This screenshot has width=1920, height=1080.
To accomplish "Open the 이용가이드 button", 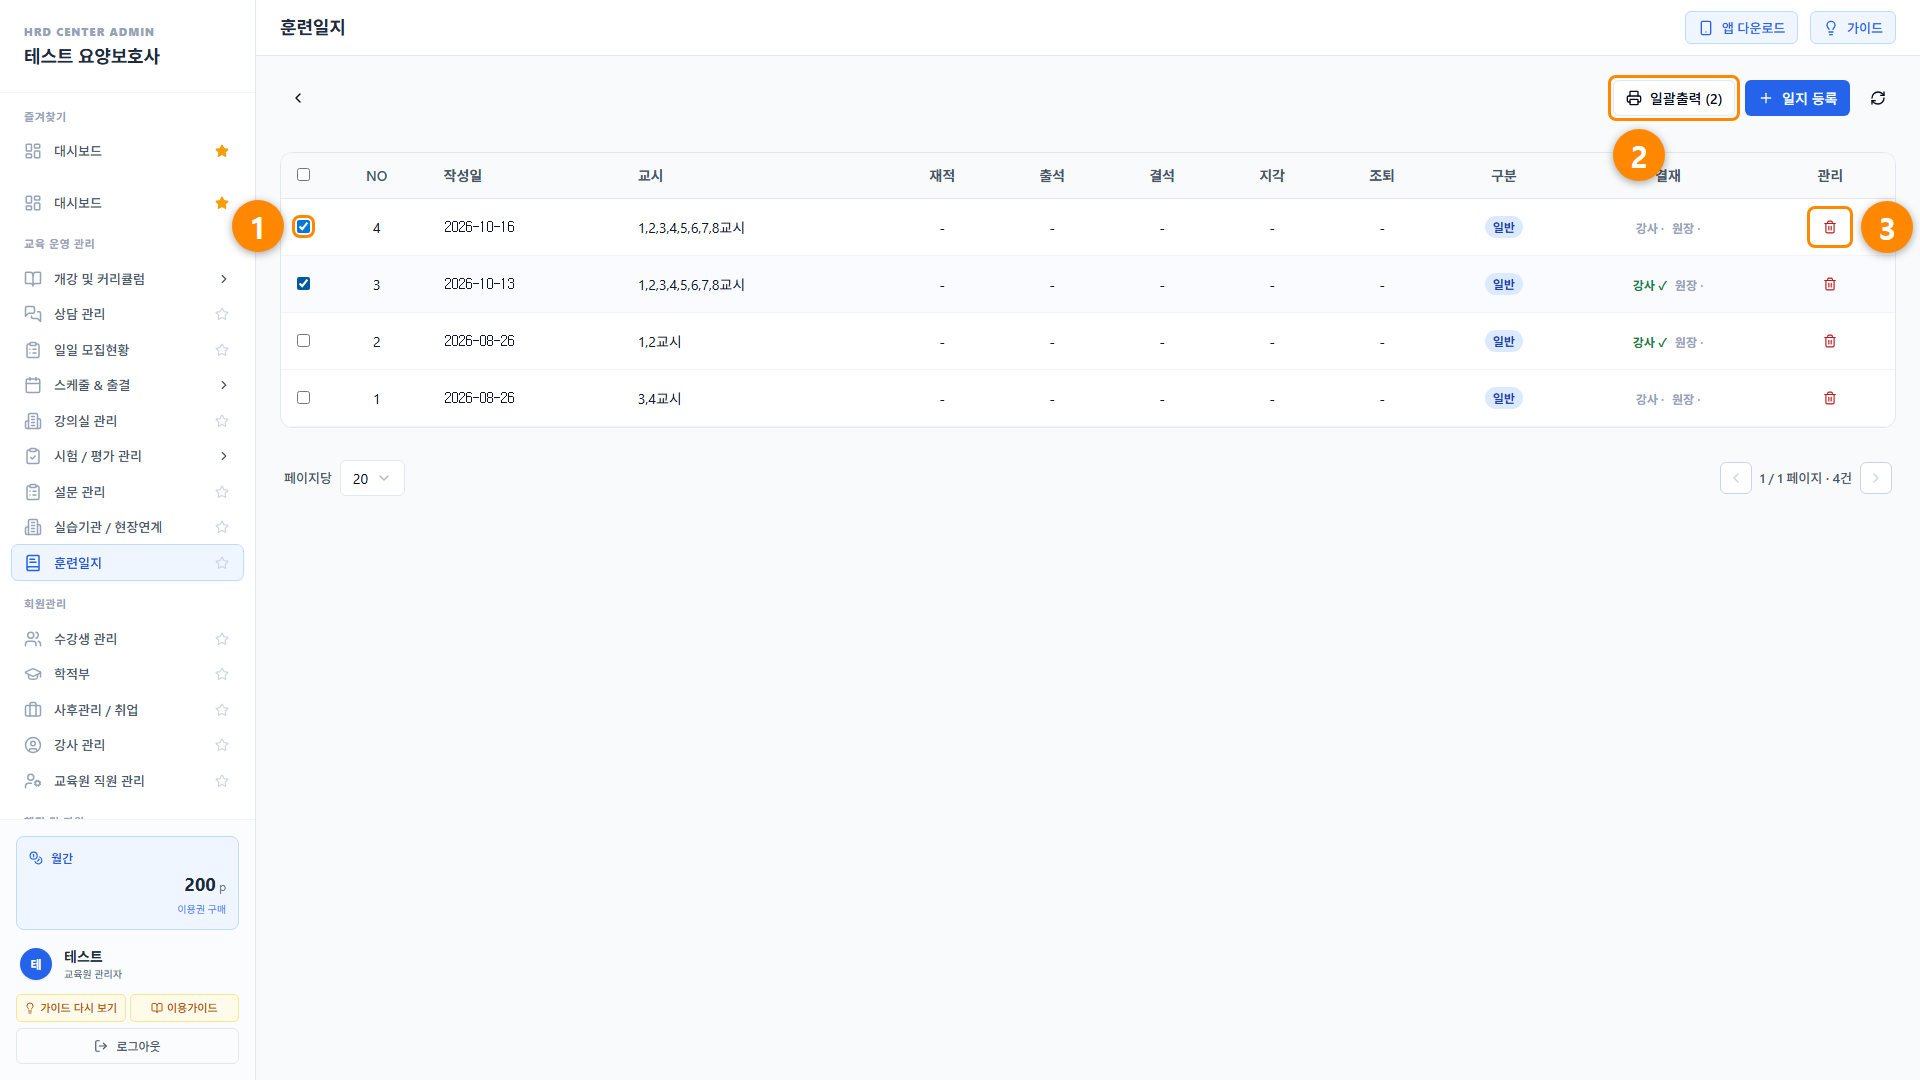I will [184, 1008].
